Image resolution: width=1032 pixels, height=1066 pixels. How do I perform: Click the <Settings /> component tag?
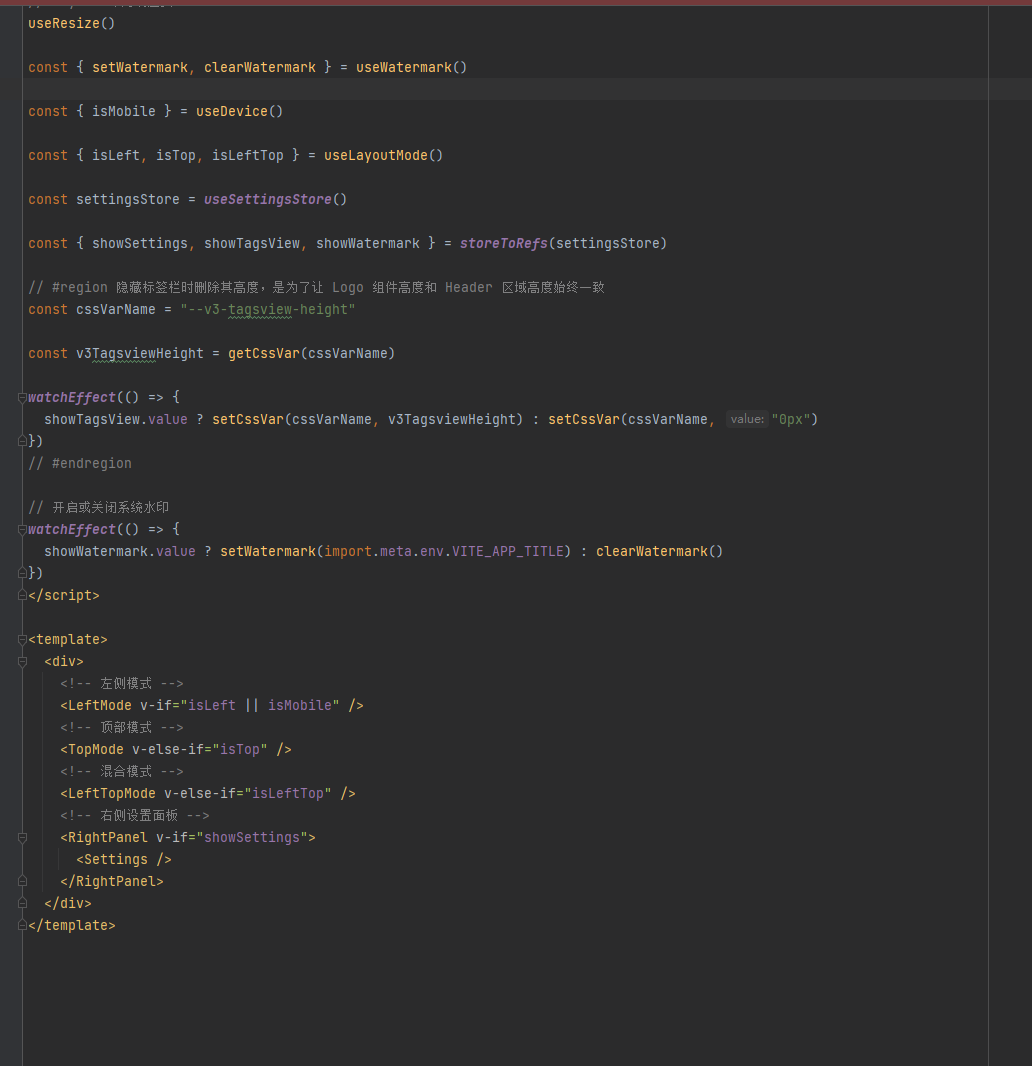click(x=124, y=859)
